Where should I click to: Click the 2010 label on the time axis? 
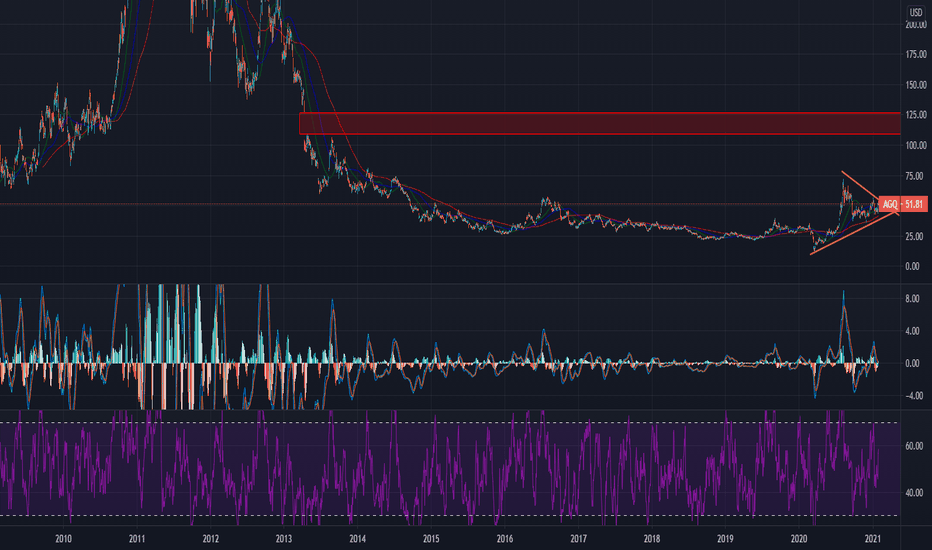tap(64, 539)
